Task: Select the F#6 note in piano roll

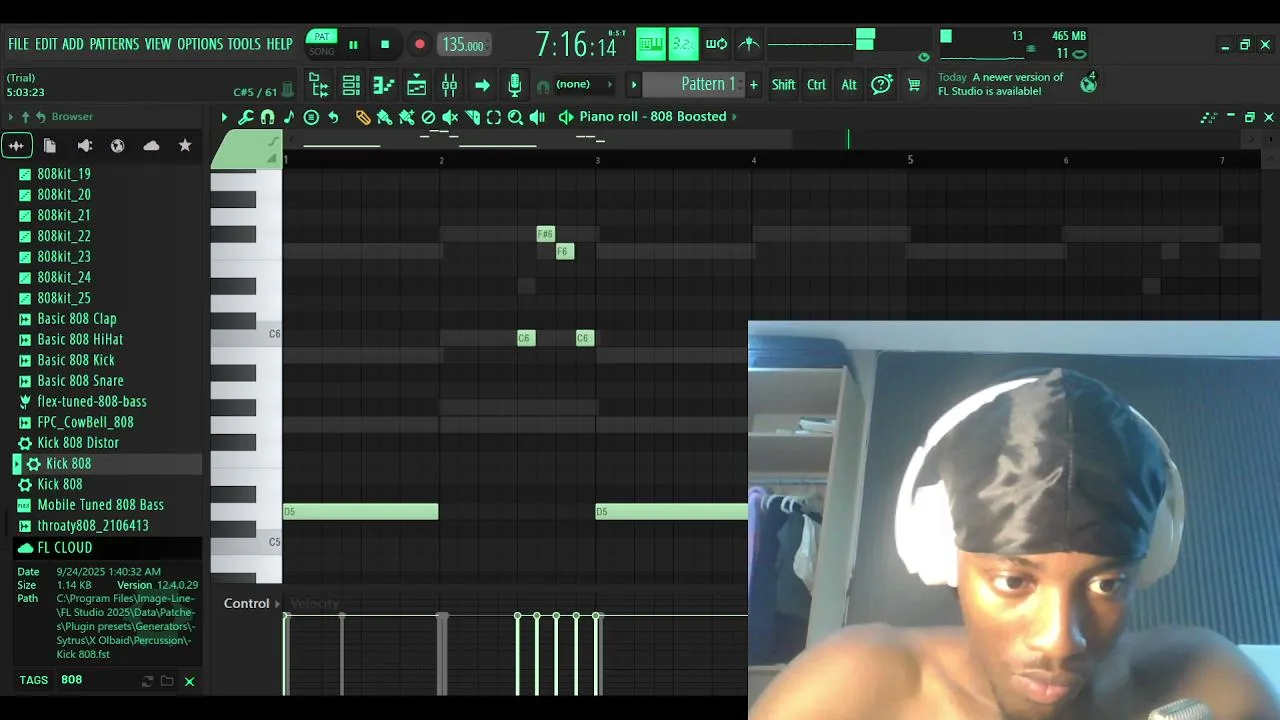Action: pos(545,234)
